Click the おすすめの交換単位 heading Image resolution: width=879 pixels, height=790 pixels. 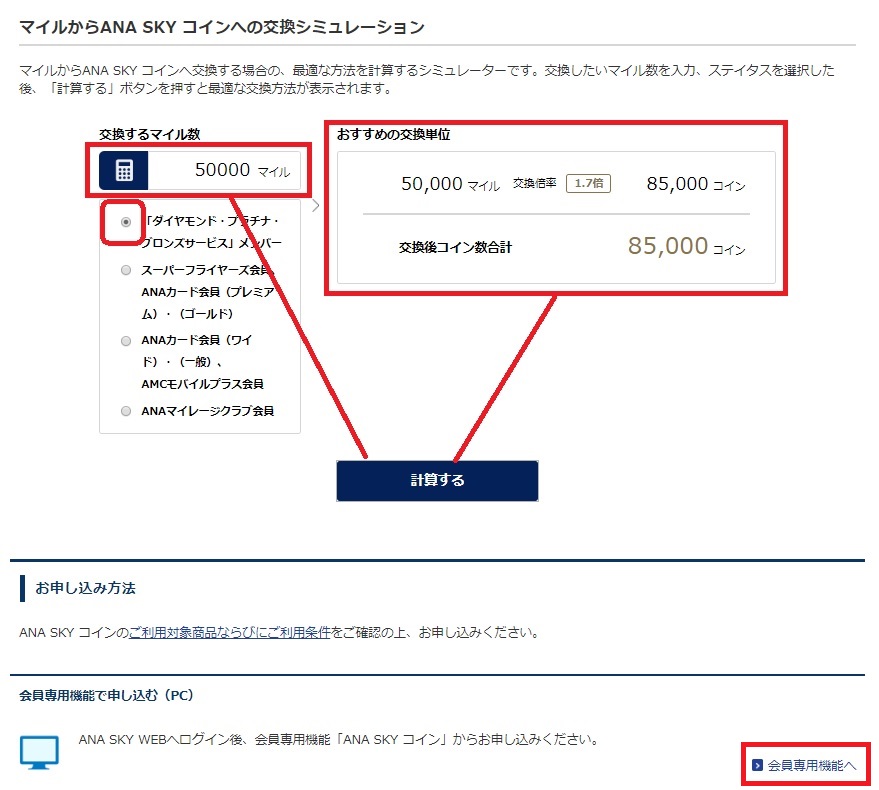400,134
